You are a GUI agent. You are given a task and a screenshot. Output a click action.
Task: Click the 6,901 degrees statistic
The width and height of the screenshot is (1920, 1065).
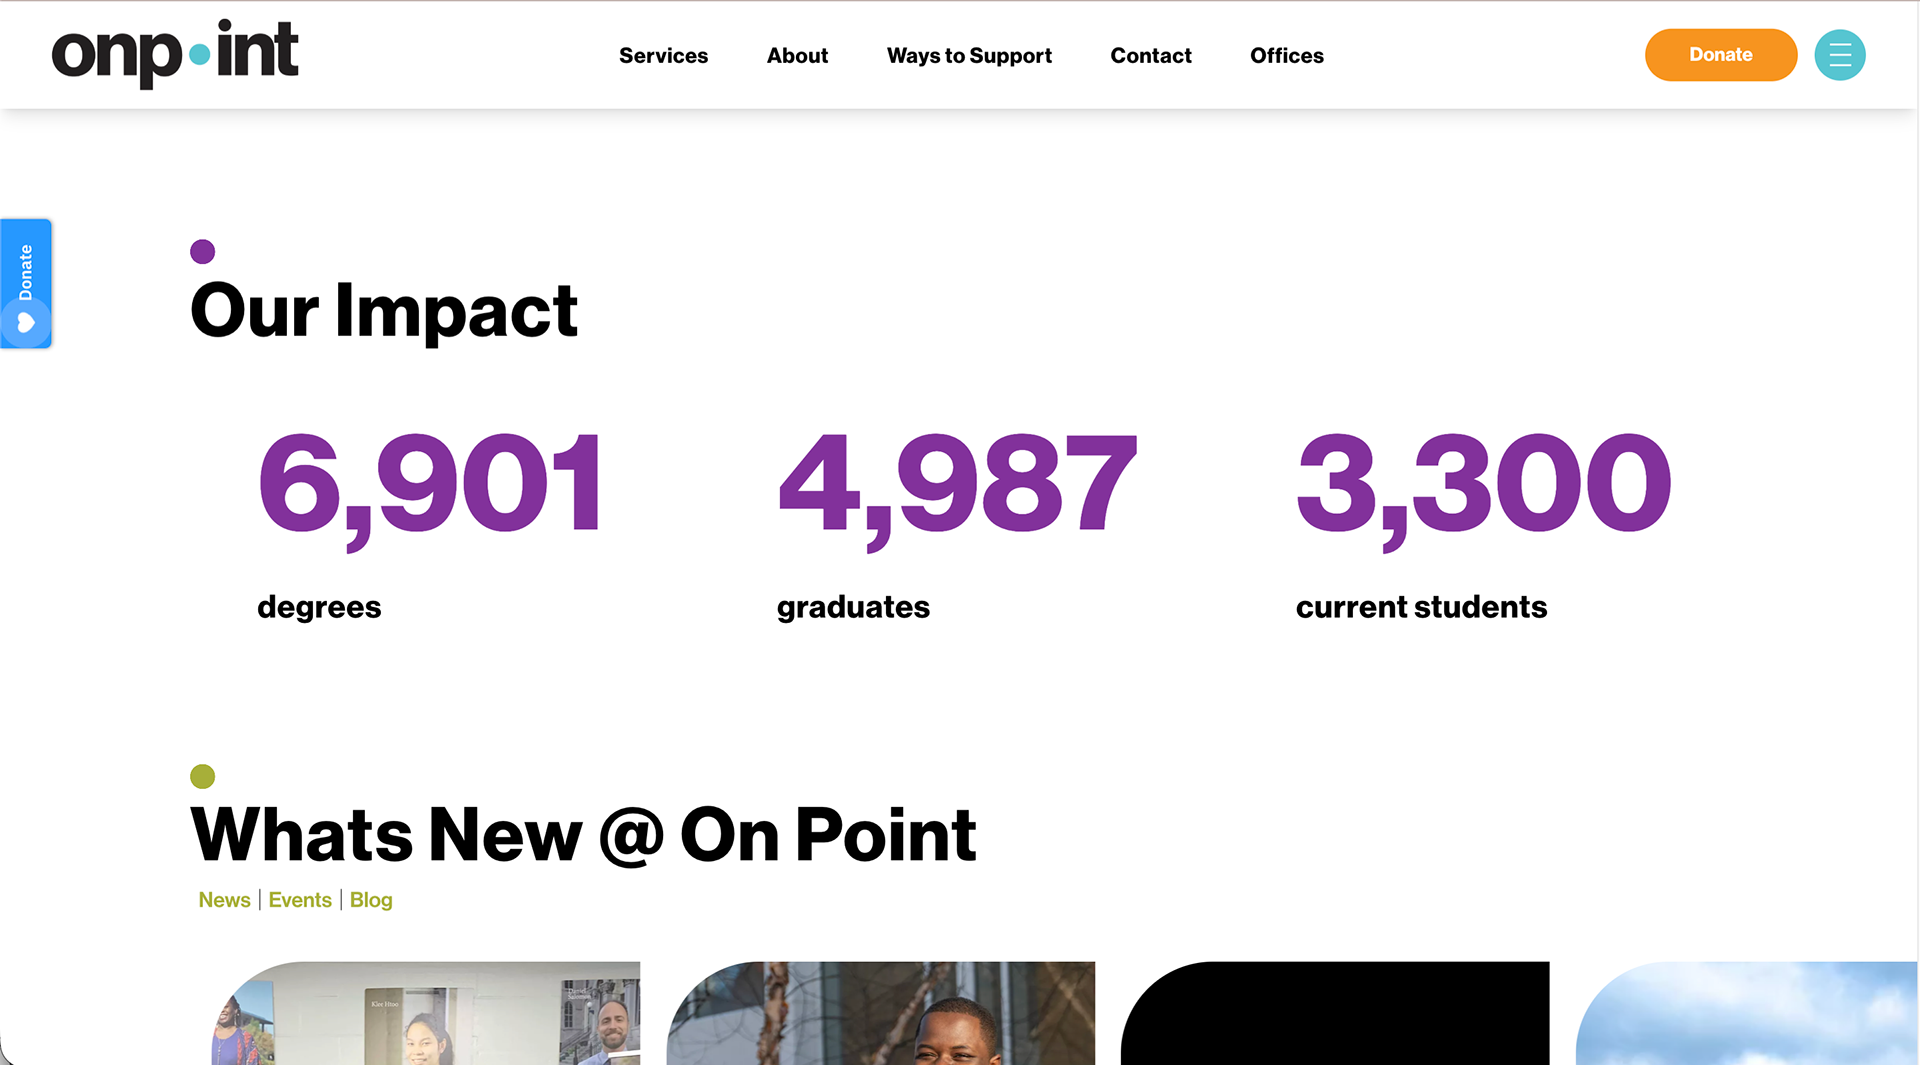click(431, 483)
